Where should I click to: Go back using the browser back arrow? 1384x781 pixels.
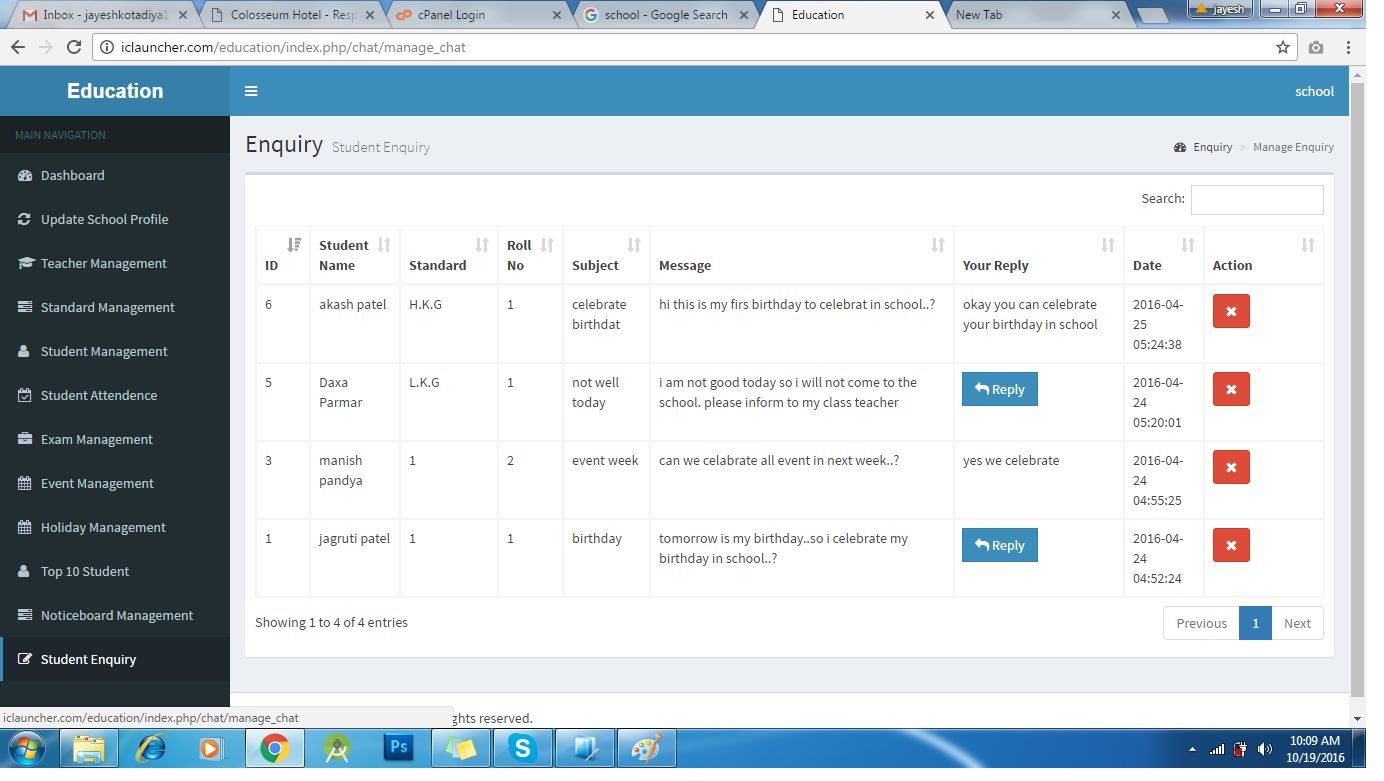(x=18, y=47)
